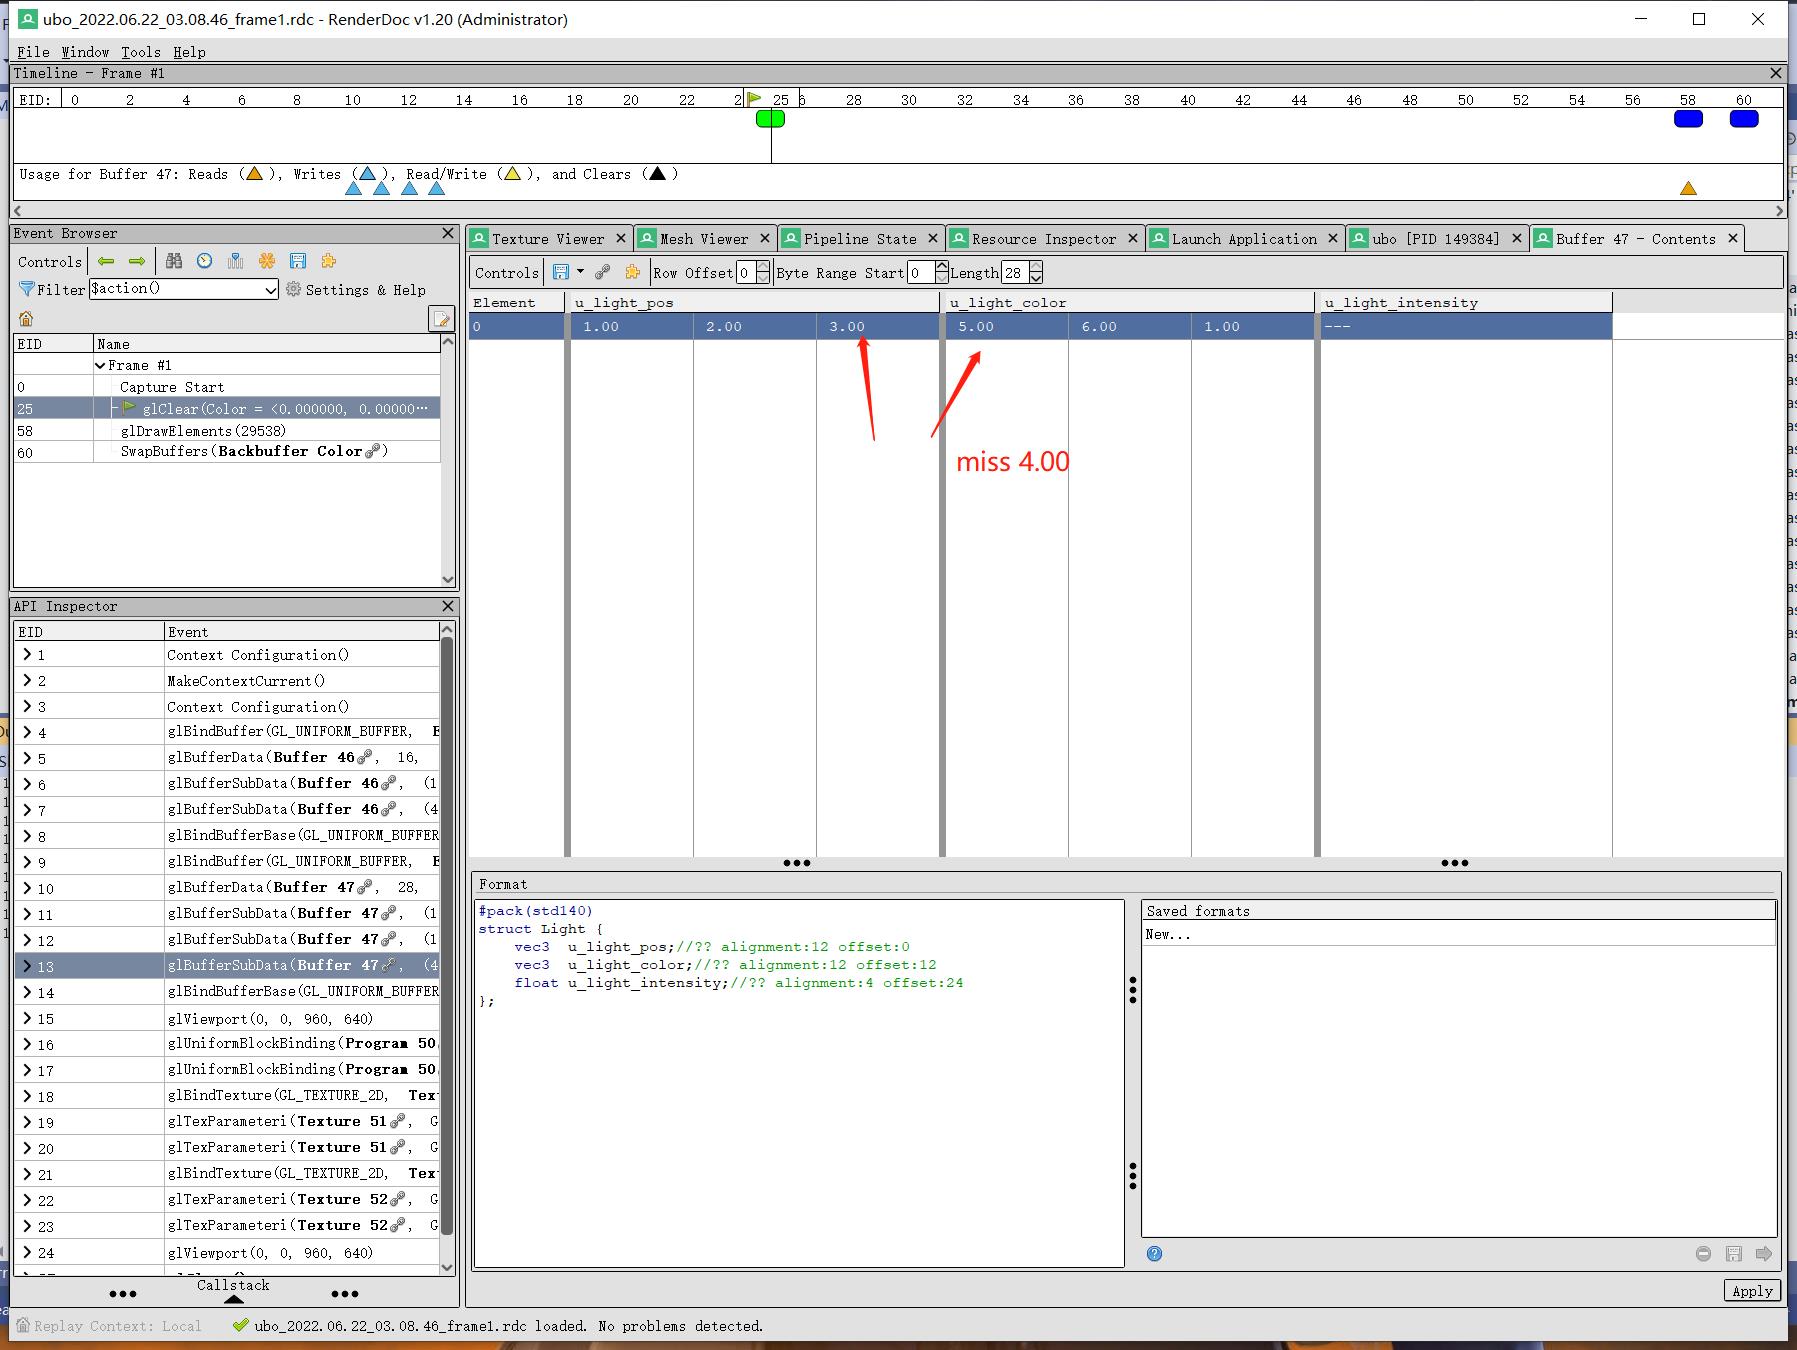
Task: Open the Tools menu
Action: tap(141, 52)
